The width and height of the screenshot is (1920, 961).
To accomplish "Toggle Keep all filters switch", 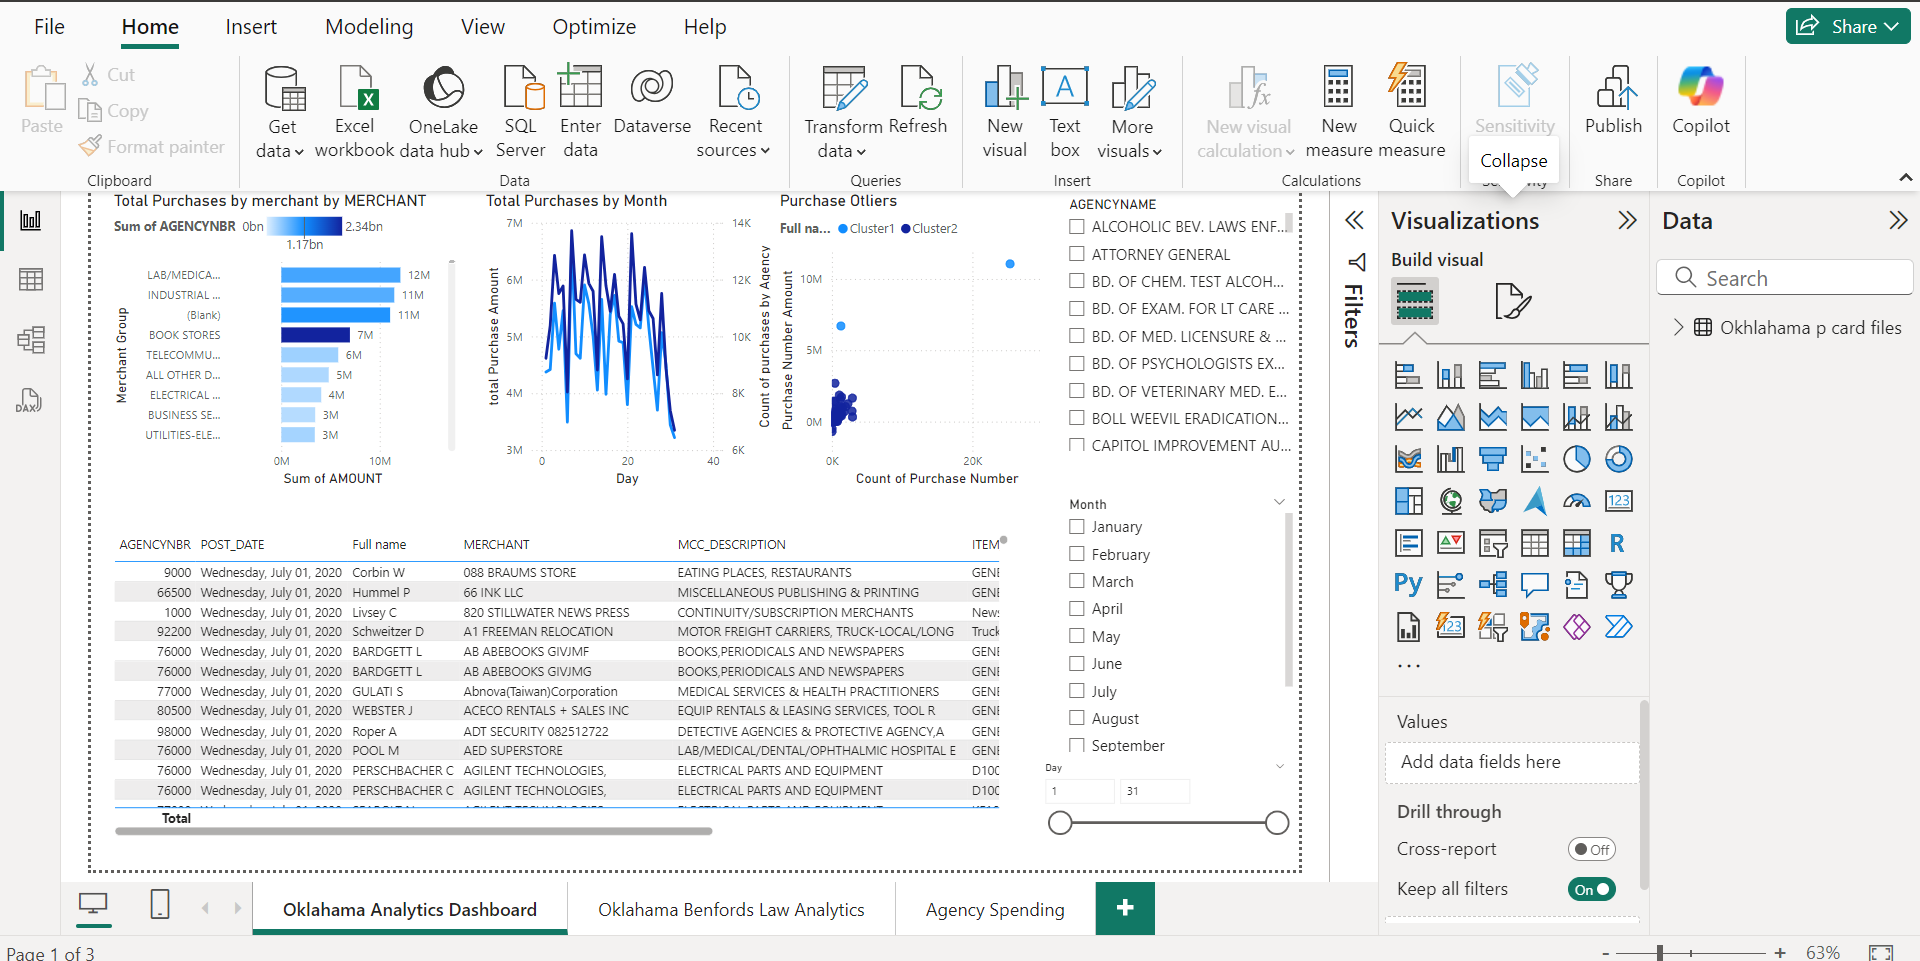I will 1591,889.
